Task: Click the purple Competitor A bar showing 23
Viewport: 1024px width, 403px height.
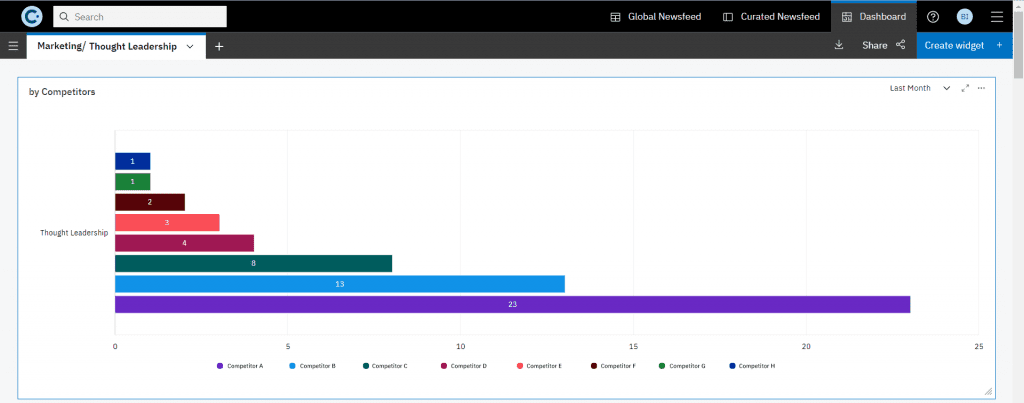Action: click(512, 304)
